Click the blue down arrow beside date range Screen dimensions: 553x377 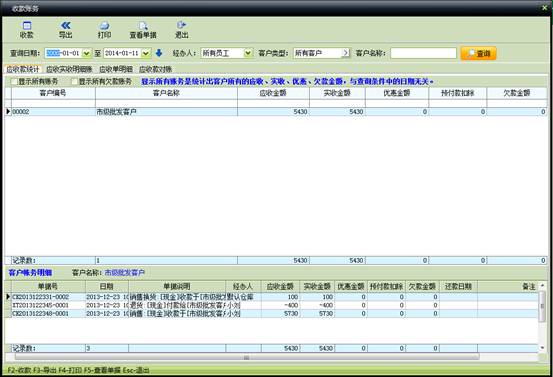159,53
